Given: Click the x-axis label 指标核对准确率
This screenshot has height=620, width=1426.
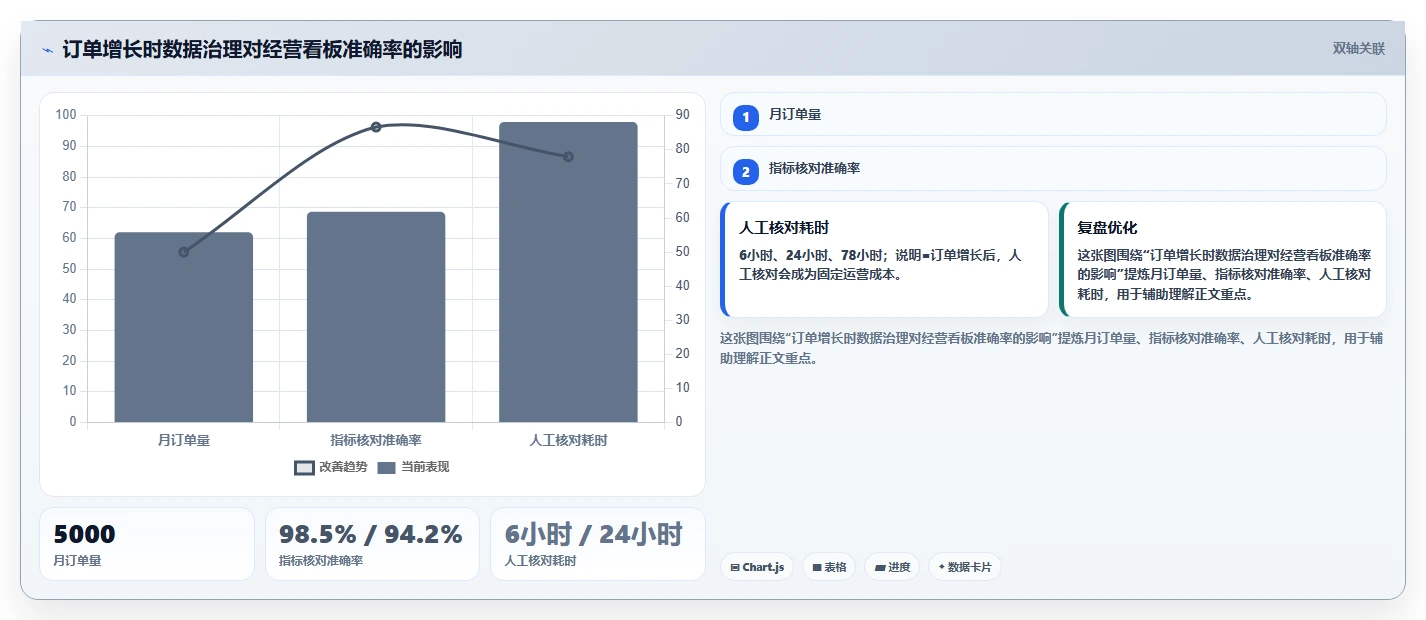Looking at the screenshot, I should point(376,440).
